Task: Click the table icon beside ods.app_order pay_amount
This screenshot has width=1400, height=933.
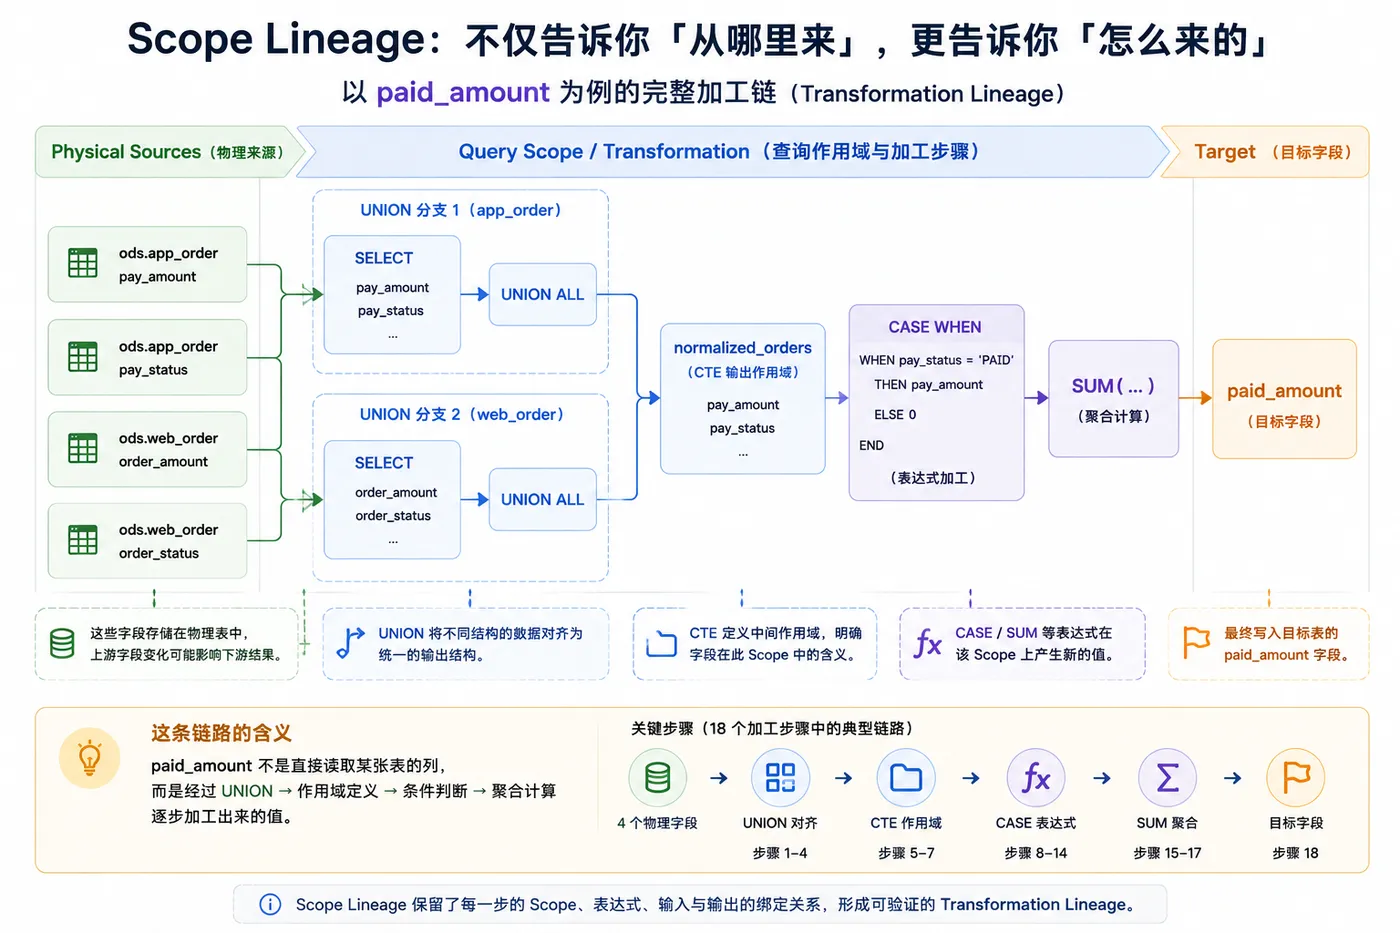Action: tap(83, 264)
